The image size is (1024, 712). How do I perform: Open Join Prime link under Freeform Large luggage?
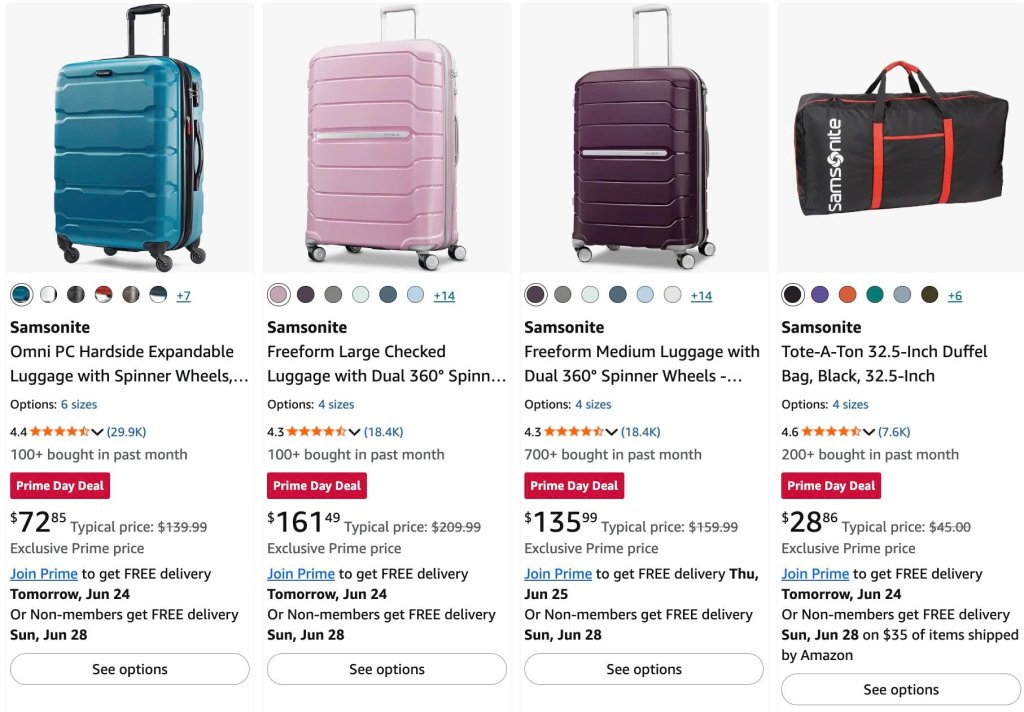tap(301, 574)
